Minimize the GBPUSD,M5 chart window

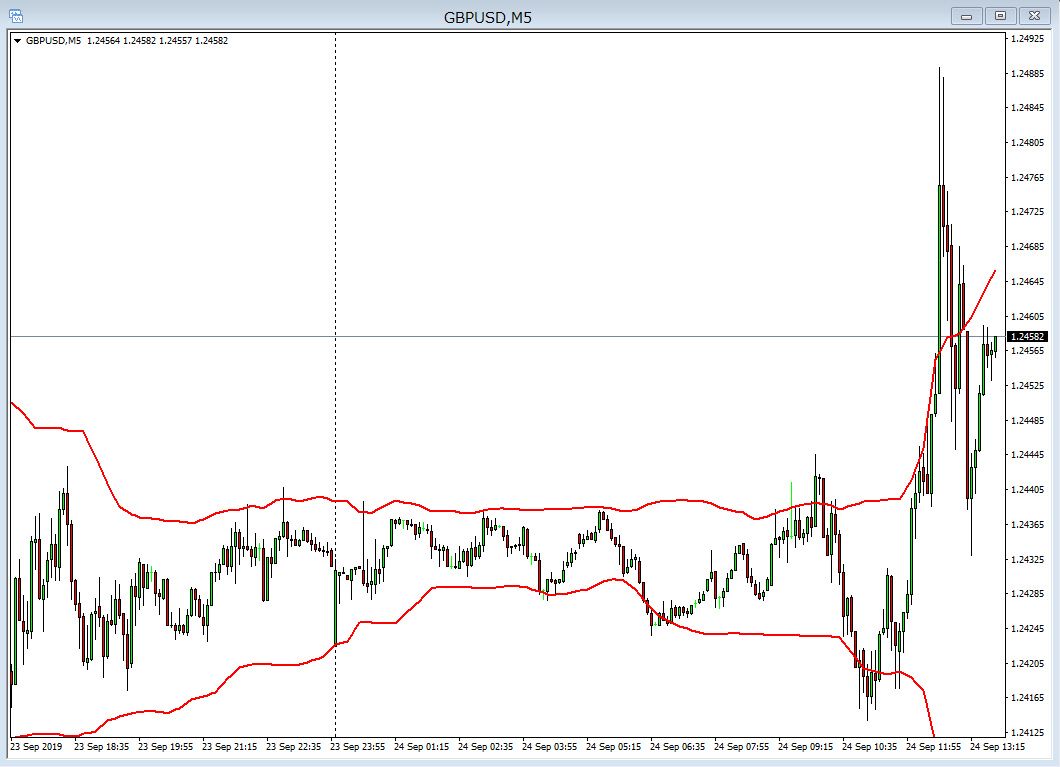pos(966,16)
